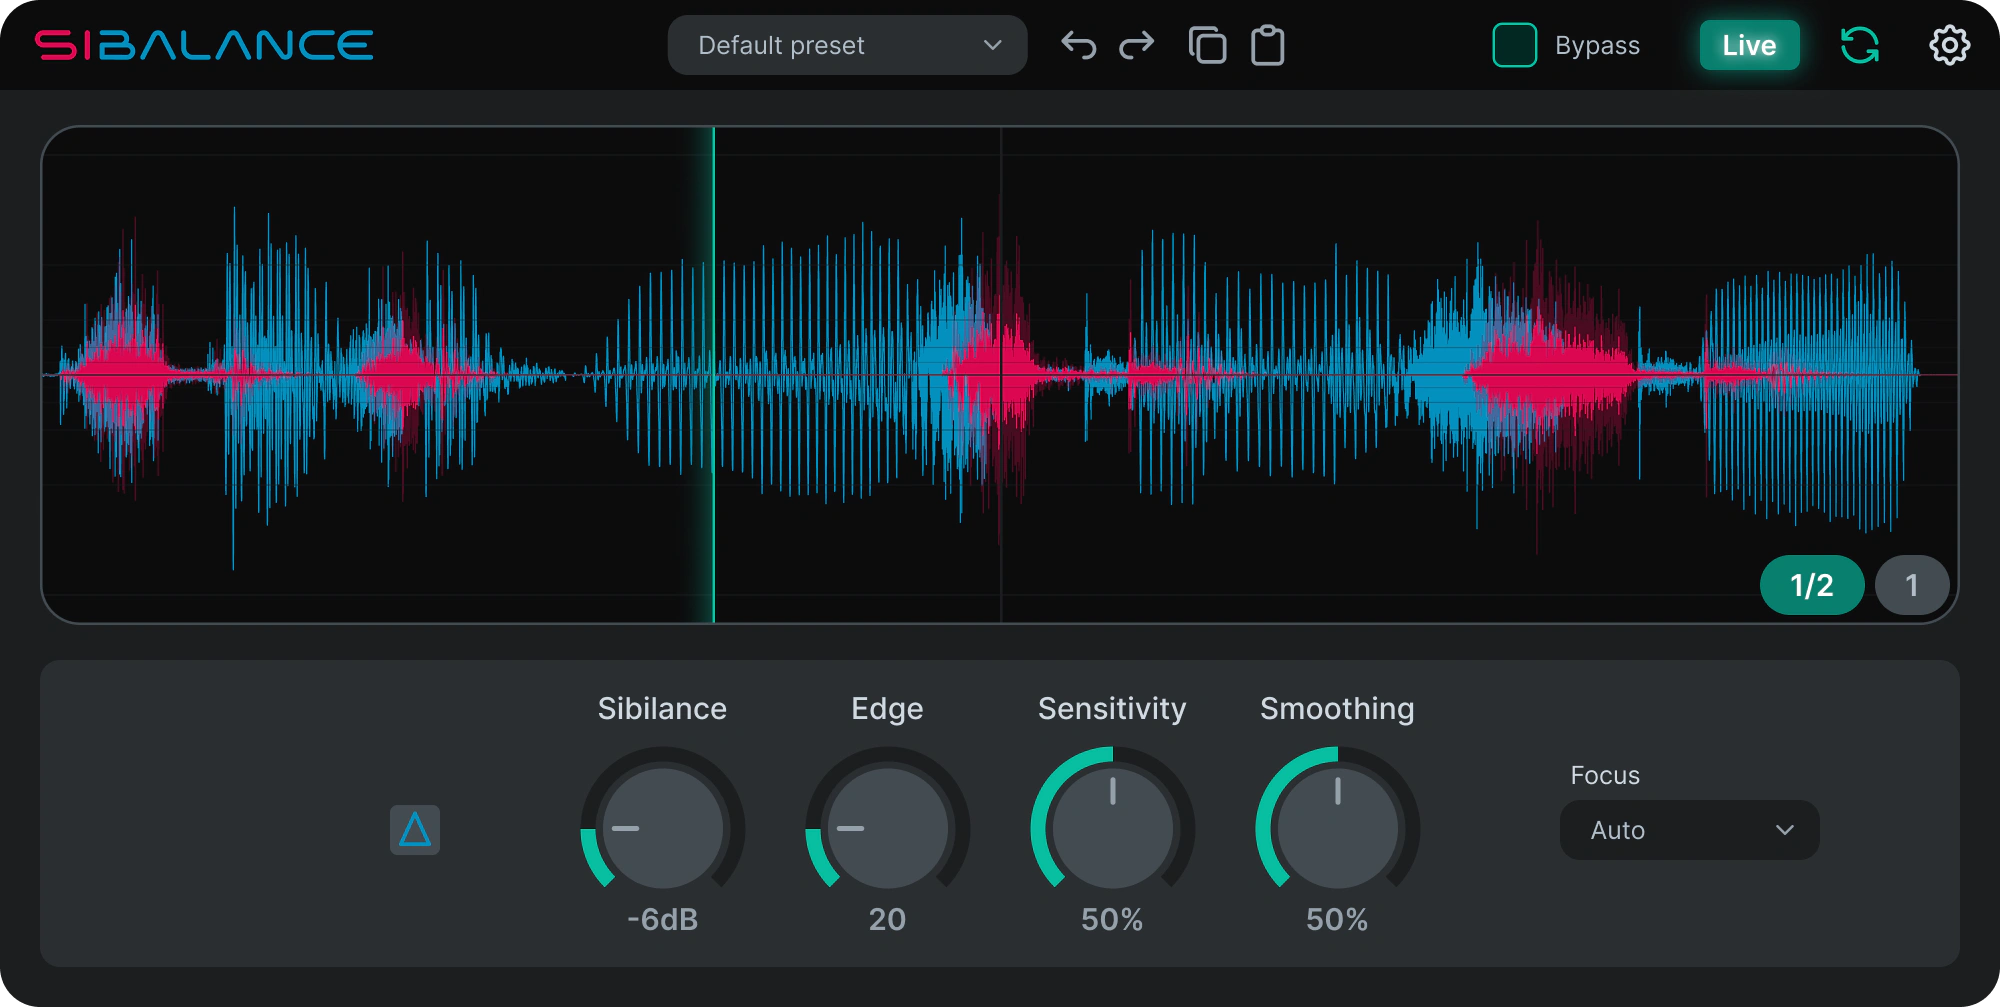Click the undo arrow icon
This screenshot has height=1007, width=2000.
click(x=1079, y=46)
